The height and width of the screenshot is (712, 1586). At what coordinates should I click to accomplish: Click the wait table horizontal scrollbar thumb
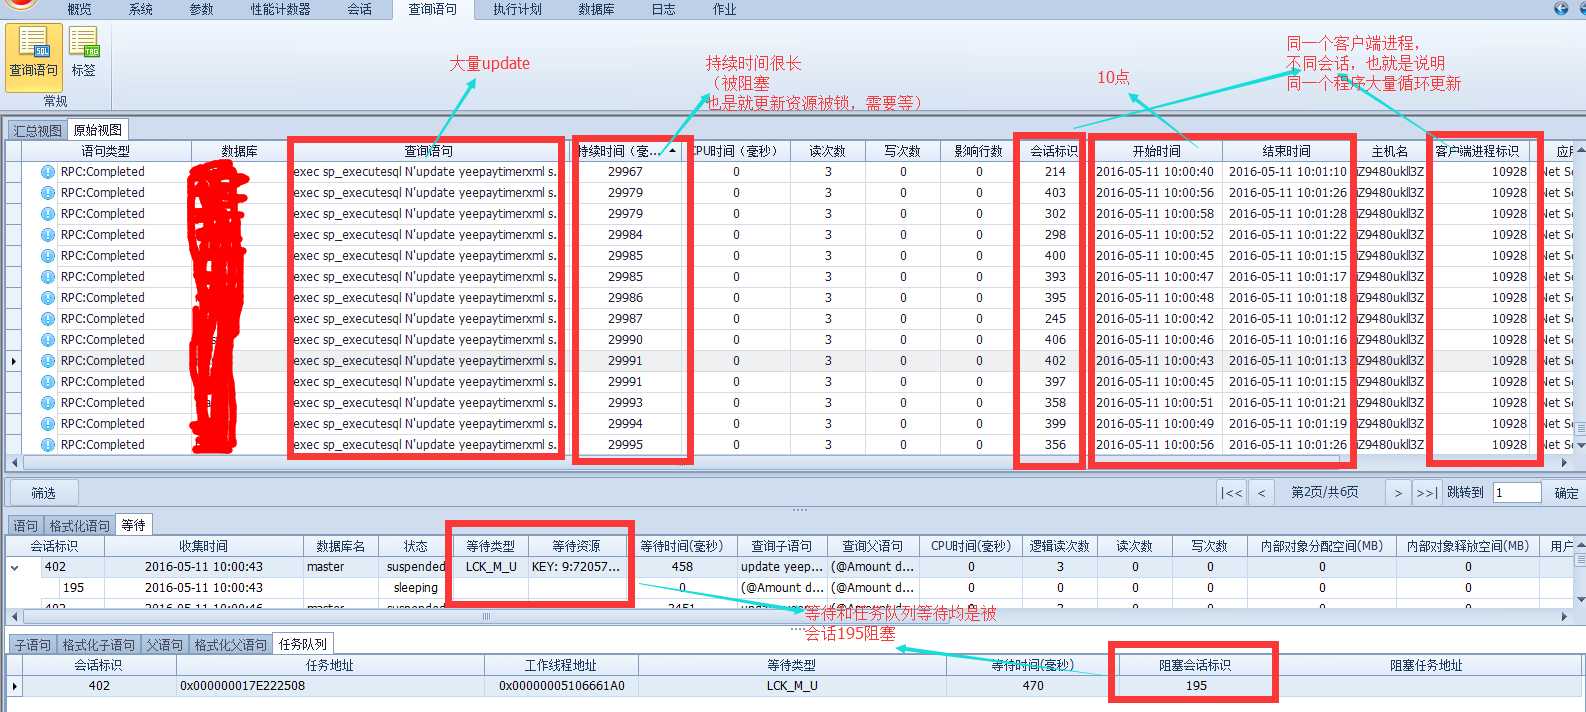487,617
